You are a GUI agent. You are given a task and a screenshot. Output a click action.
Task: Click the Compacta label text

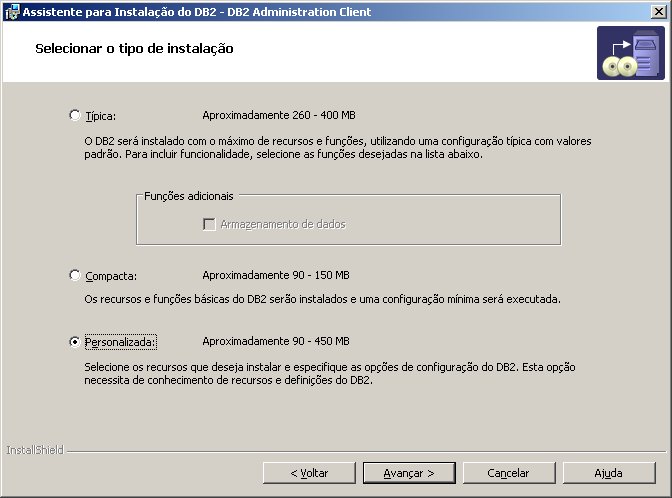click(111, 276)
